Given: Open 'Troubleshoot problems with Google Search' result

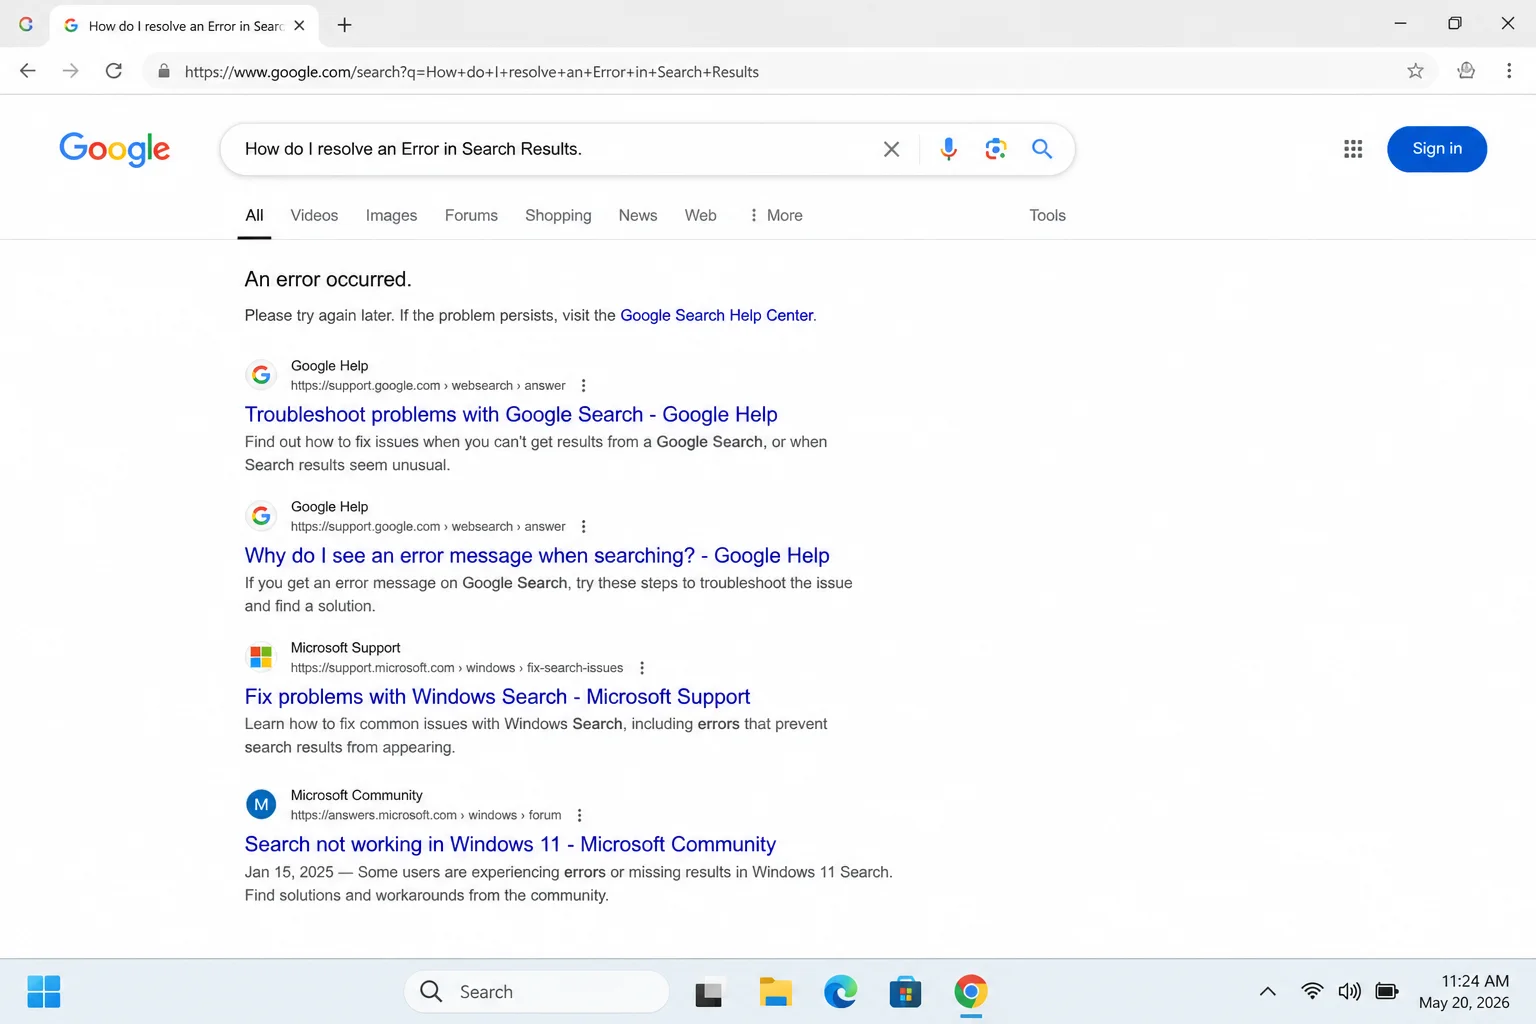Looking at the screenshot, I should [511, 414].
